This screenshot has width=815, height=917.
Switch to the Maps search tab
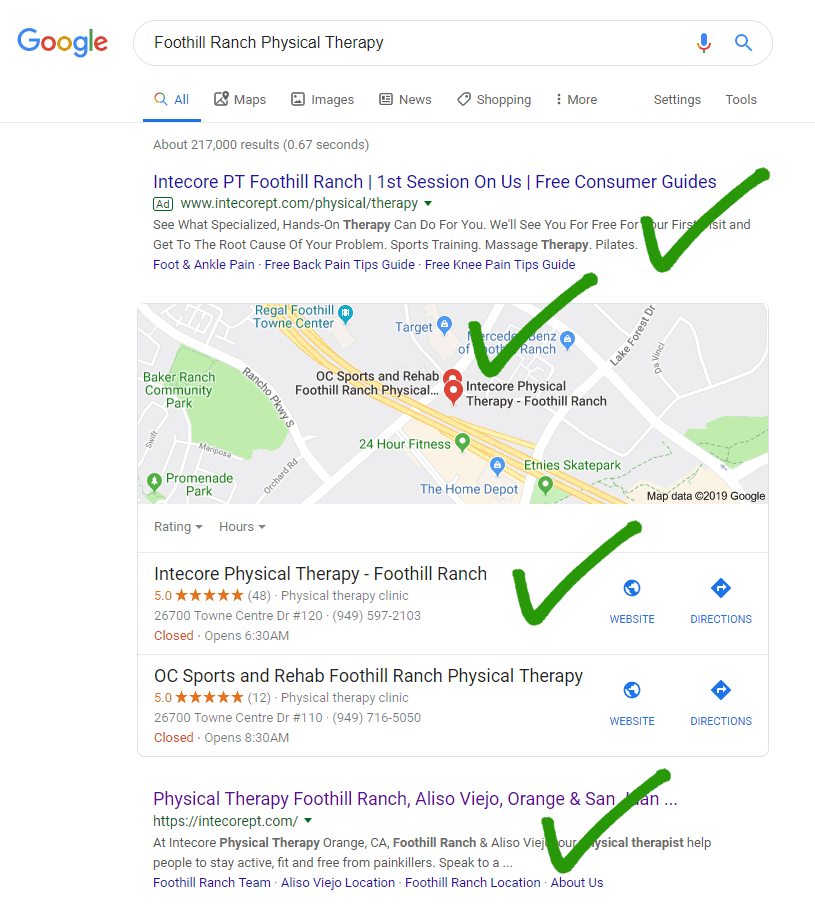click(x=240, y=99)
